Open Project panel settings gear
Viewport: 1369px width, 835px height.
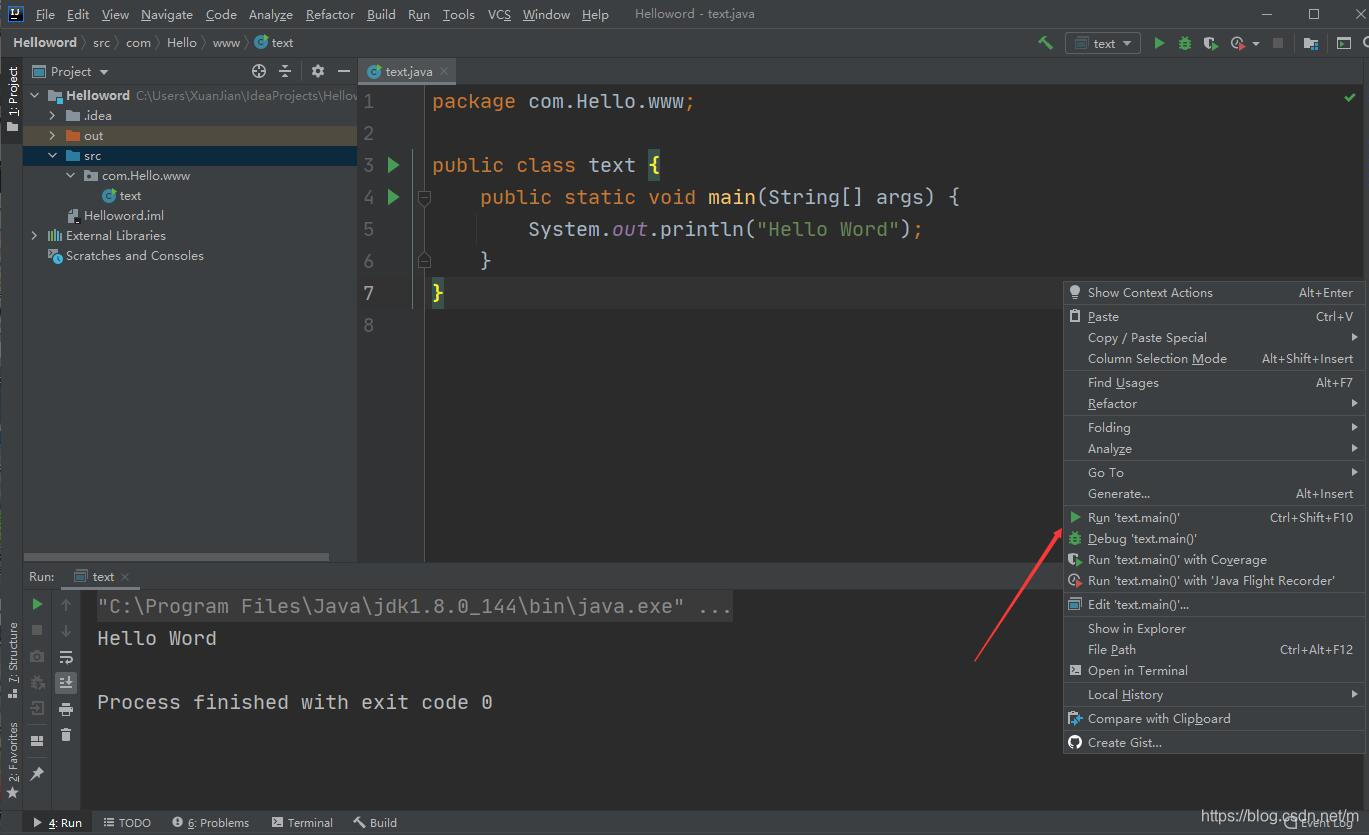(318, 71)
